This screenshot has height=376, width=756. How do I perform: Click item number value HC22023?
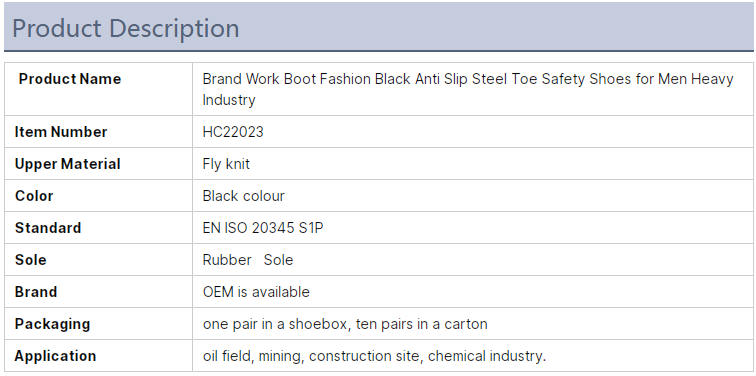click(233, 132)
